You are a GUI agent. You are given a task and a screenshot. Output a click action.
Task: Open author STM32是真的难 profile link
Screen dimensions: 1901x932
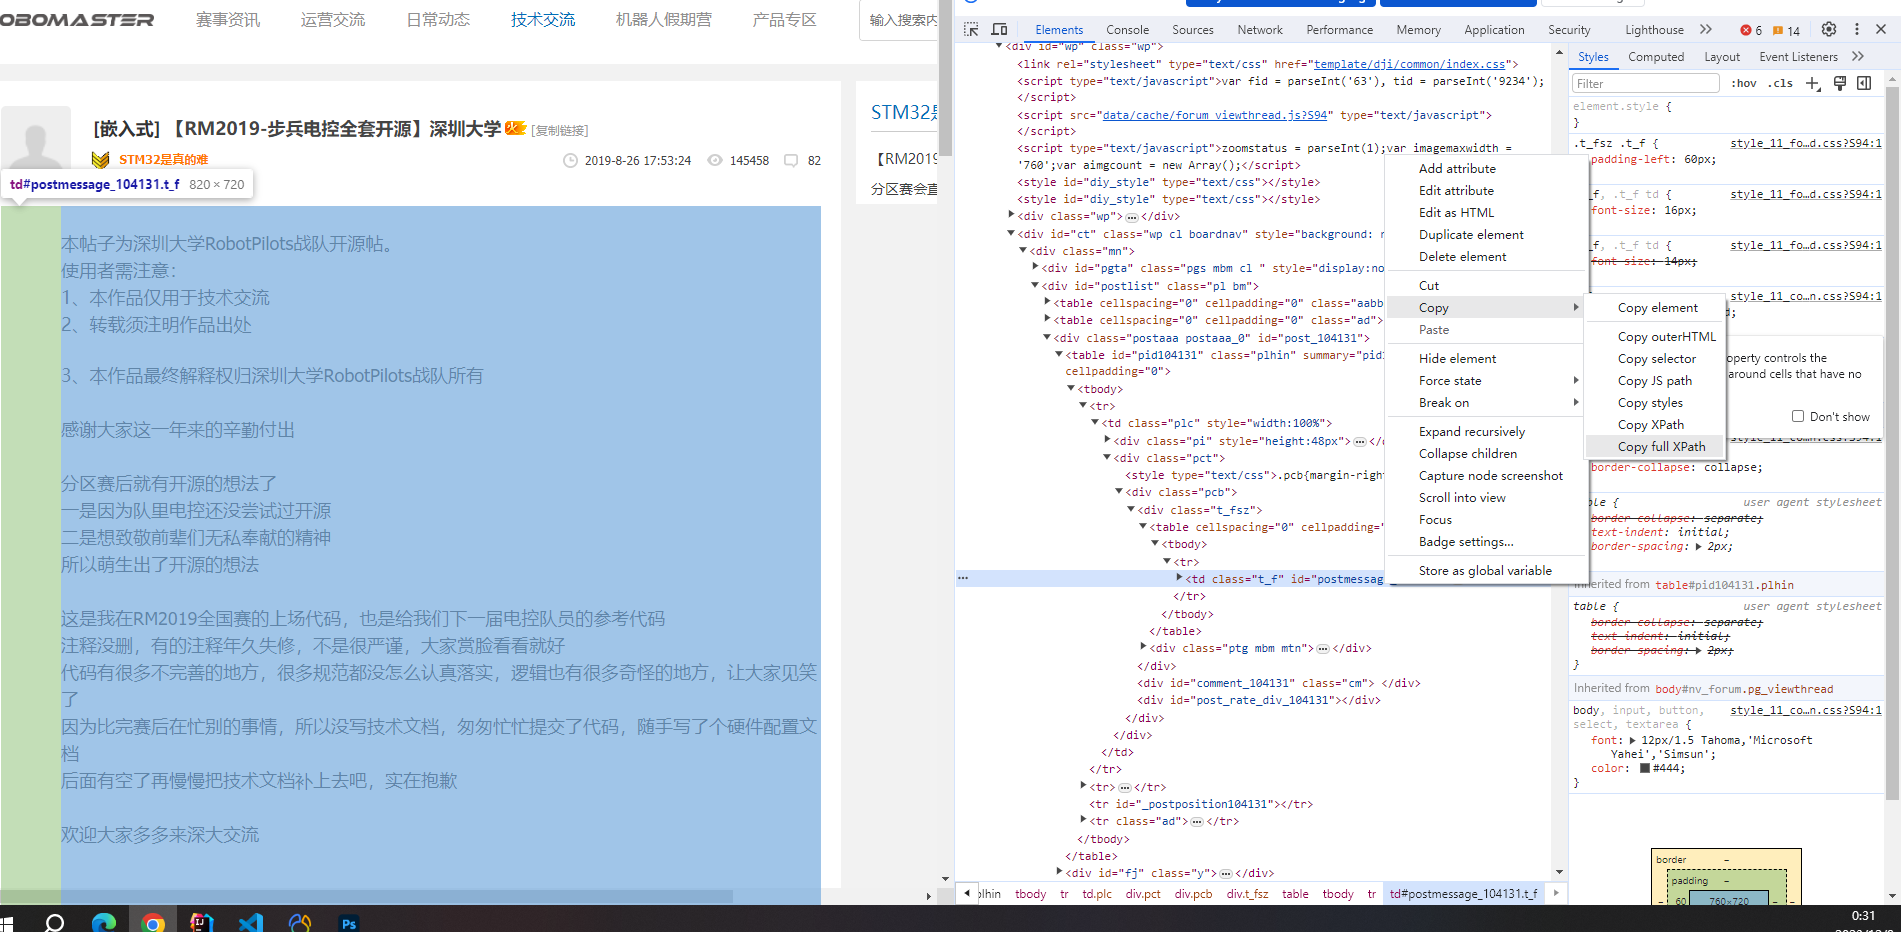click(x=164, y=160)
